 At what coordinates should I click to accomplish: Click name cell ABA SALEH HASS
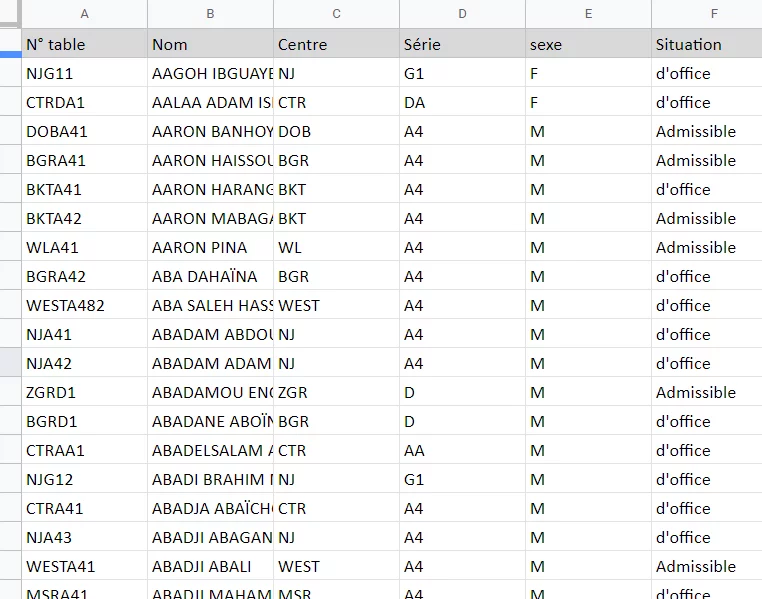point(210,305)
